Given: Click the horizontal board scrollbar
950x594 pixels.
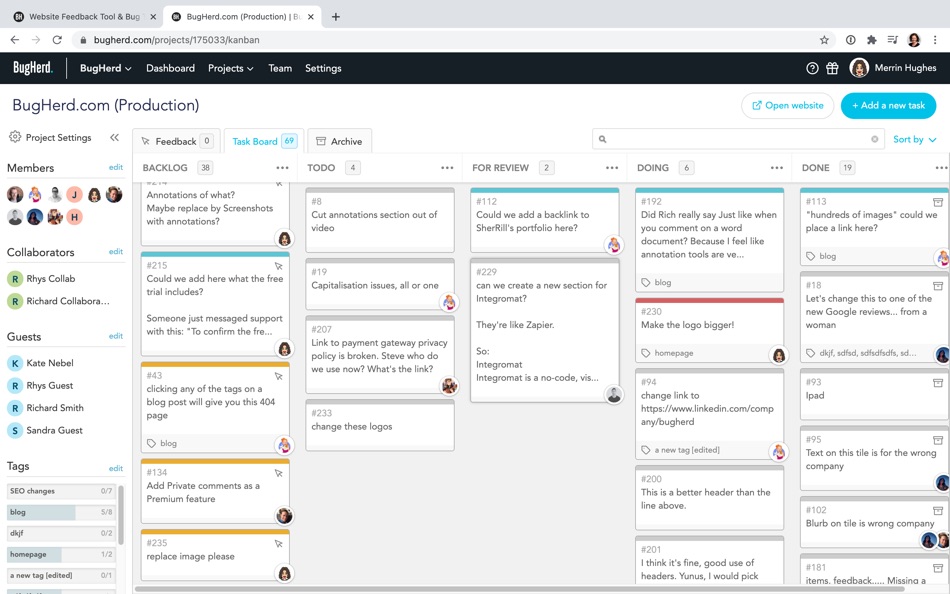Looking at the screenshot, I should tap(519, 589).
